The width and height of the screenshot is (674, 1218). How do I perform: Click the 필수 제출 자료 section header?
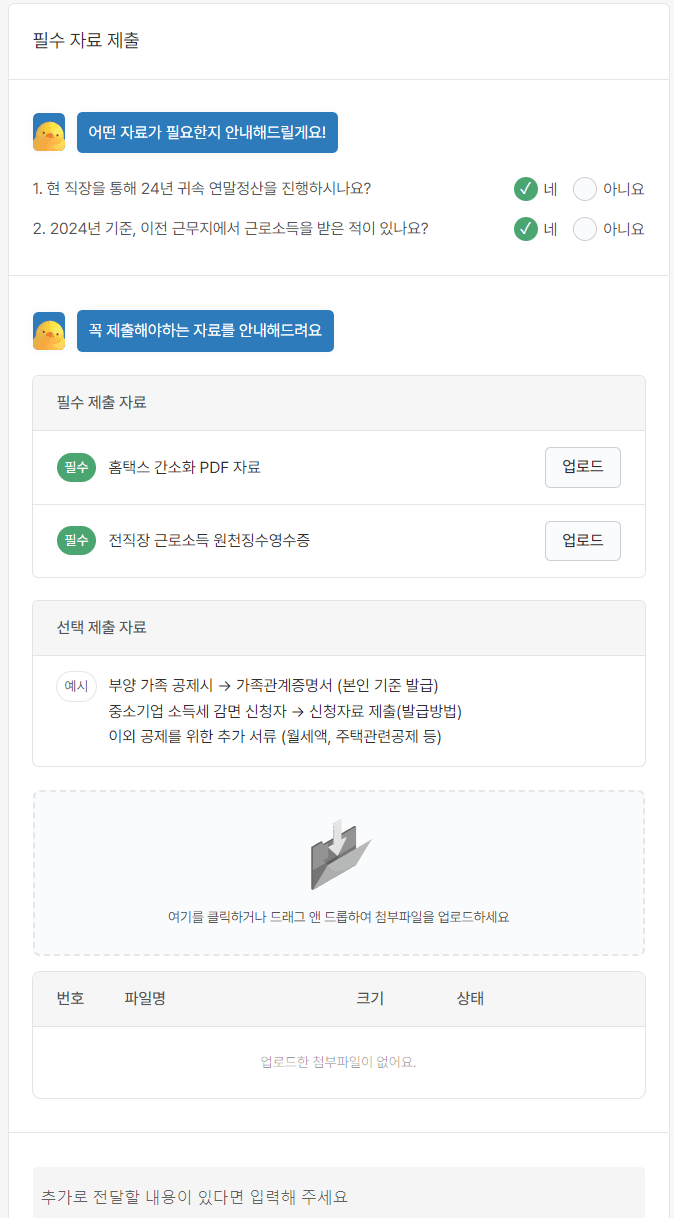pyautogui.click(x=98, y=403)
